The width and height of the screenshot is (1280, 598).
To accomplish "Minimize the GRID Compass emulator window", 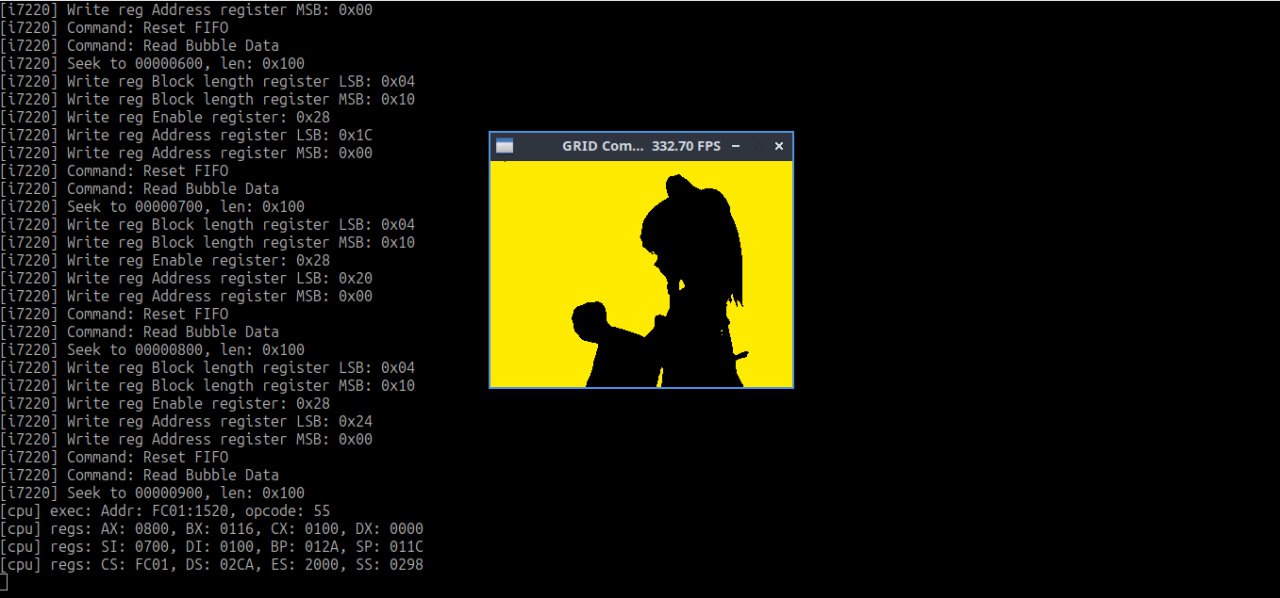I will coord(736,146).
